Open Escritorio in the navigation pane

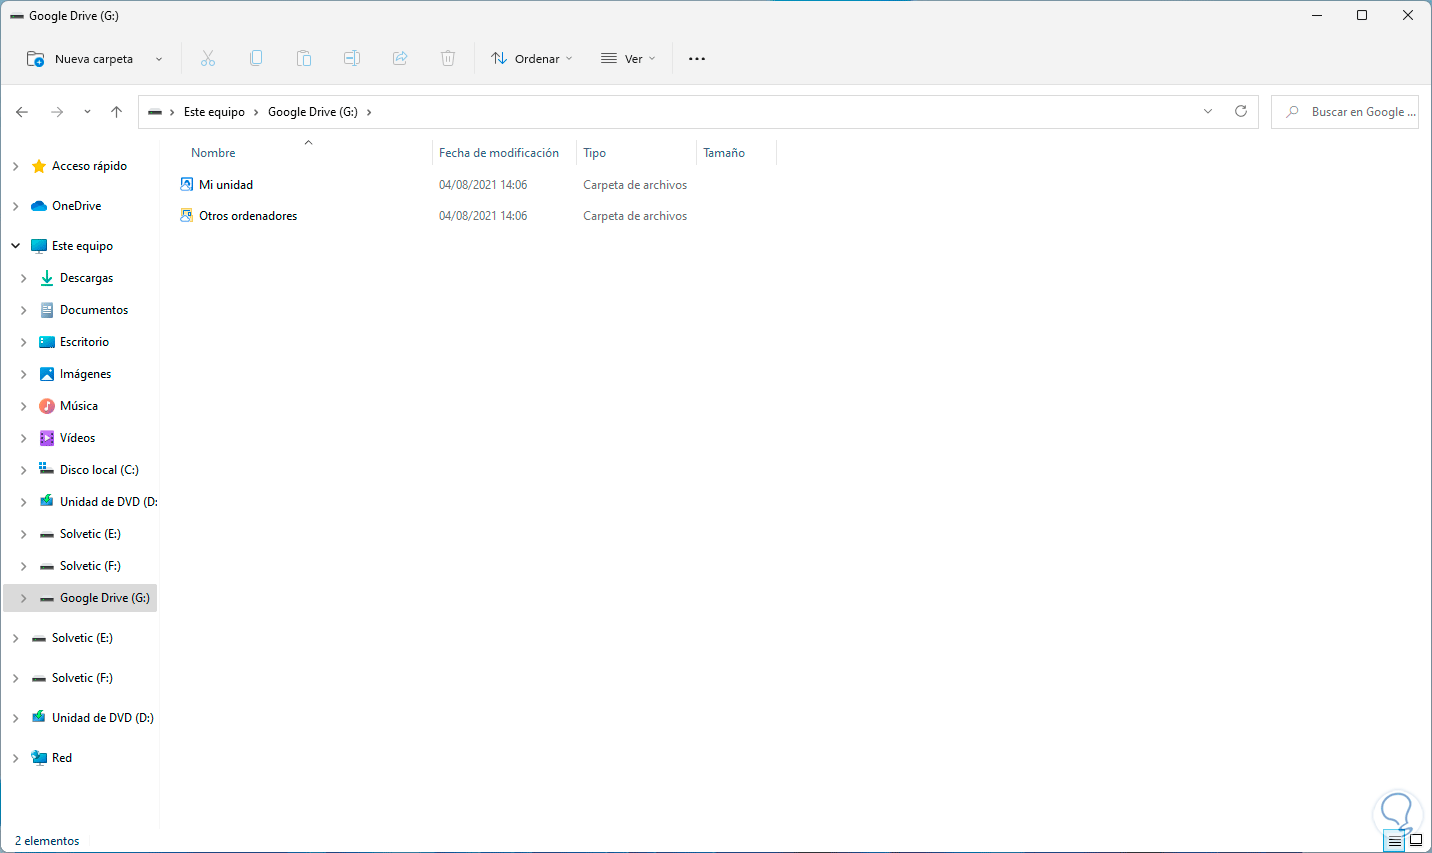[x=84, y=342]
